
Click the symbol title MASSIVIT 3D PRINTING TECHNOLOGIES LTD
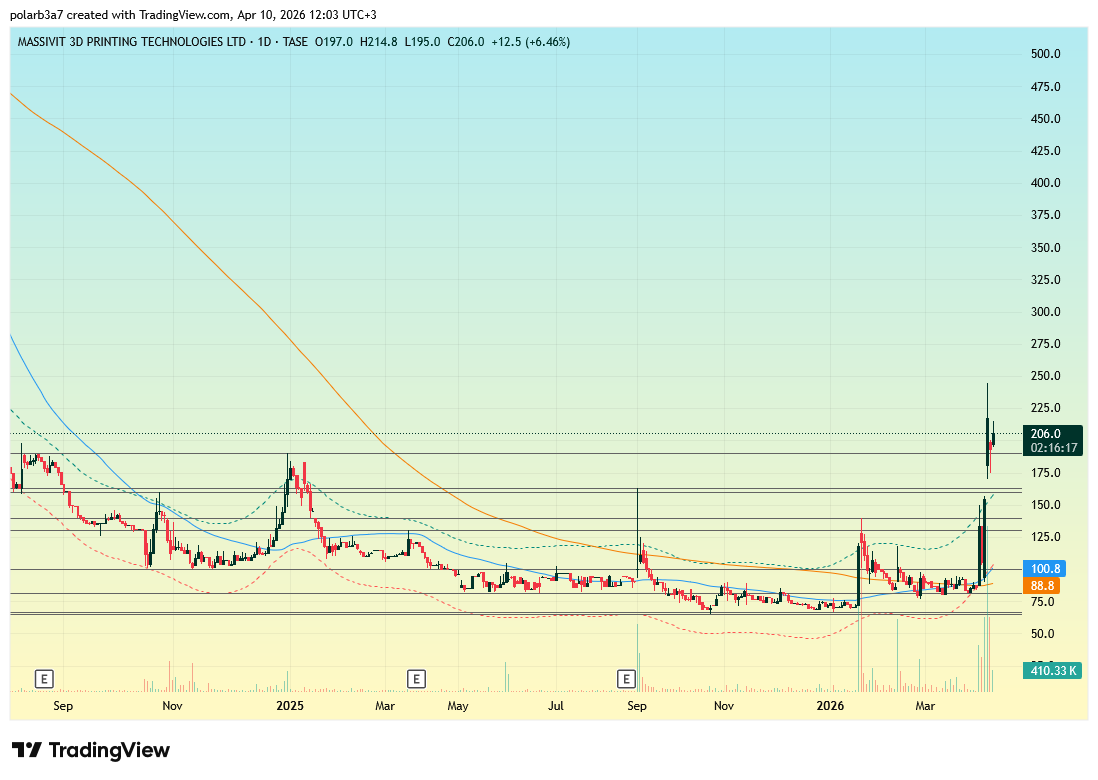(132, 42)
